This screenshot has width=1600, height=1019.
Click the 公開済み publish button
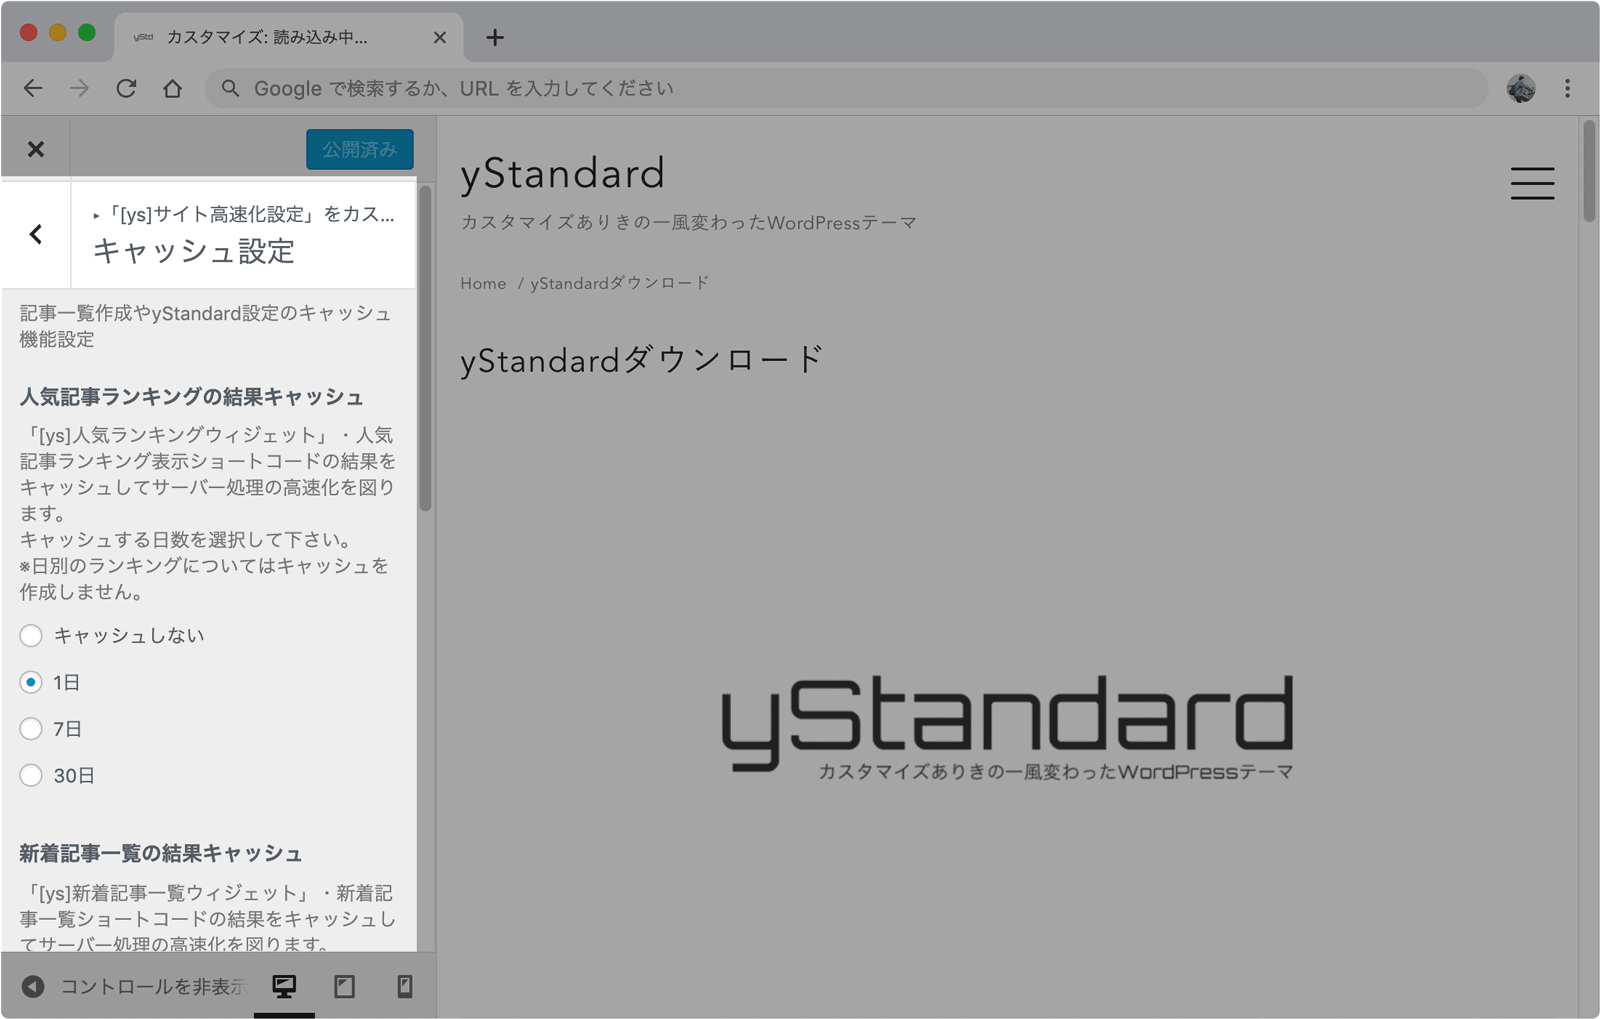coord(359,149)
